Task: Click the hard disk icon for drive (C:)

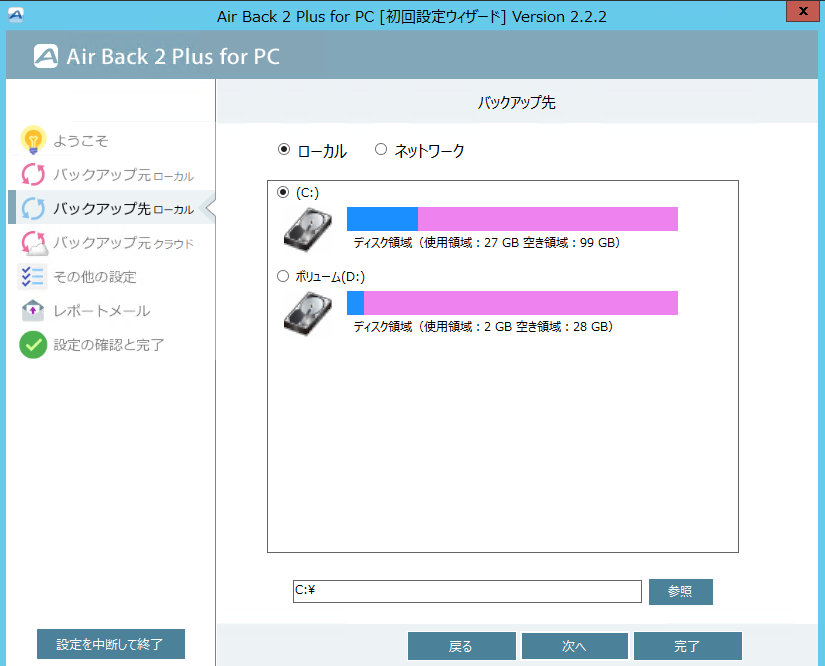Action: [308, 229]
